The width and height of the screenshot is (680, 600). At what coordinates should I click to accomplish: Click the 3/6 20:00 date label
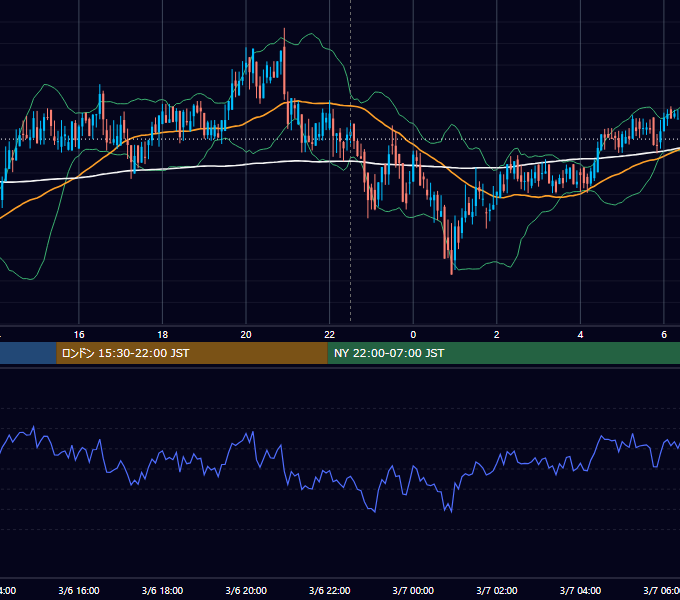coord(246,590)
